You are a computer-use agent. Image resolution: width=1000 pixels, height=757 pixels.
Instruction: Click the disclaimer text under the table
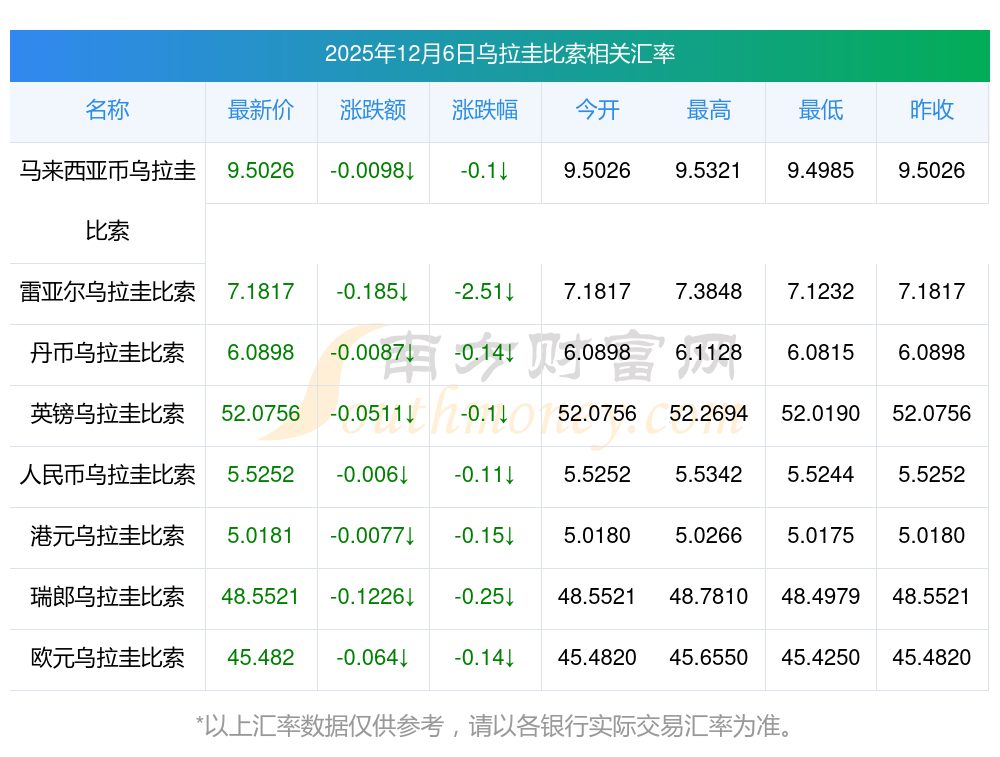(x=494, y=726)
